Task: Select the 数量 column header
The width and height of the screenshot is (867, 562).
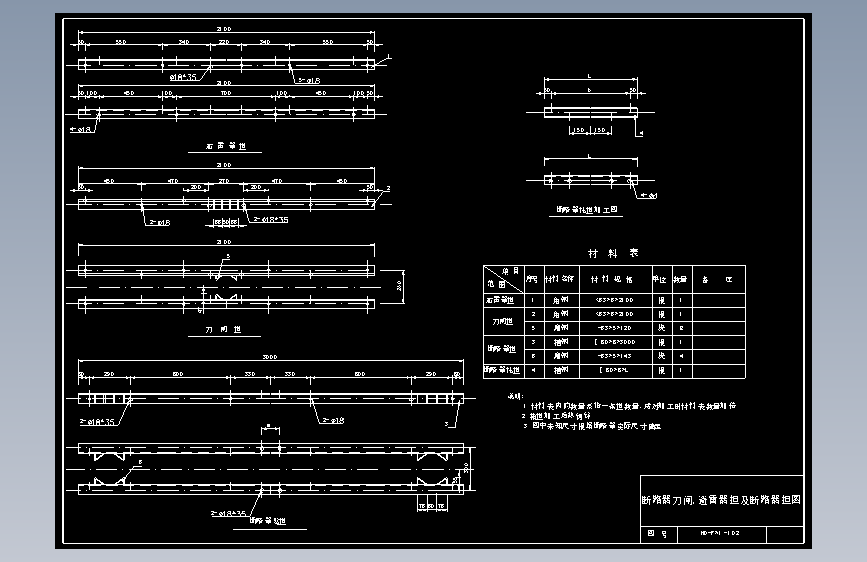Action: pos(680,279)
